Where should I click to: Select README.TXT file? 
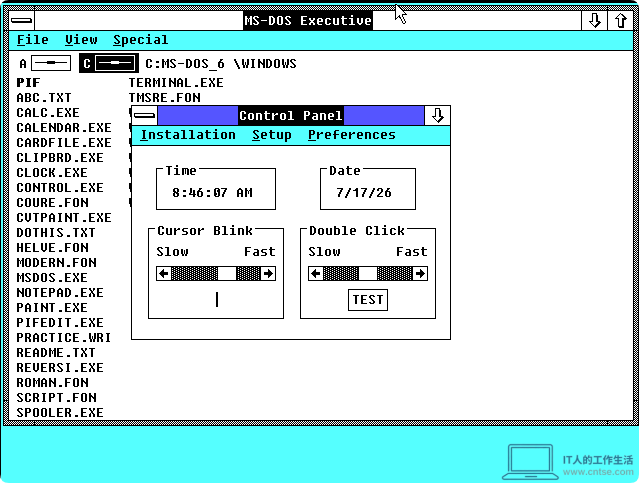click(x=56, y=353)
